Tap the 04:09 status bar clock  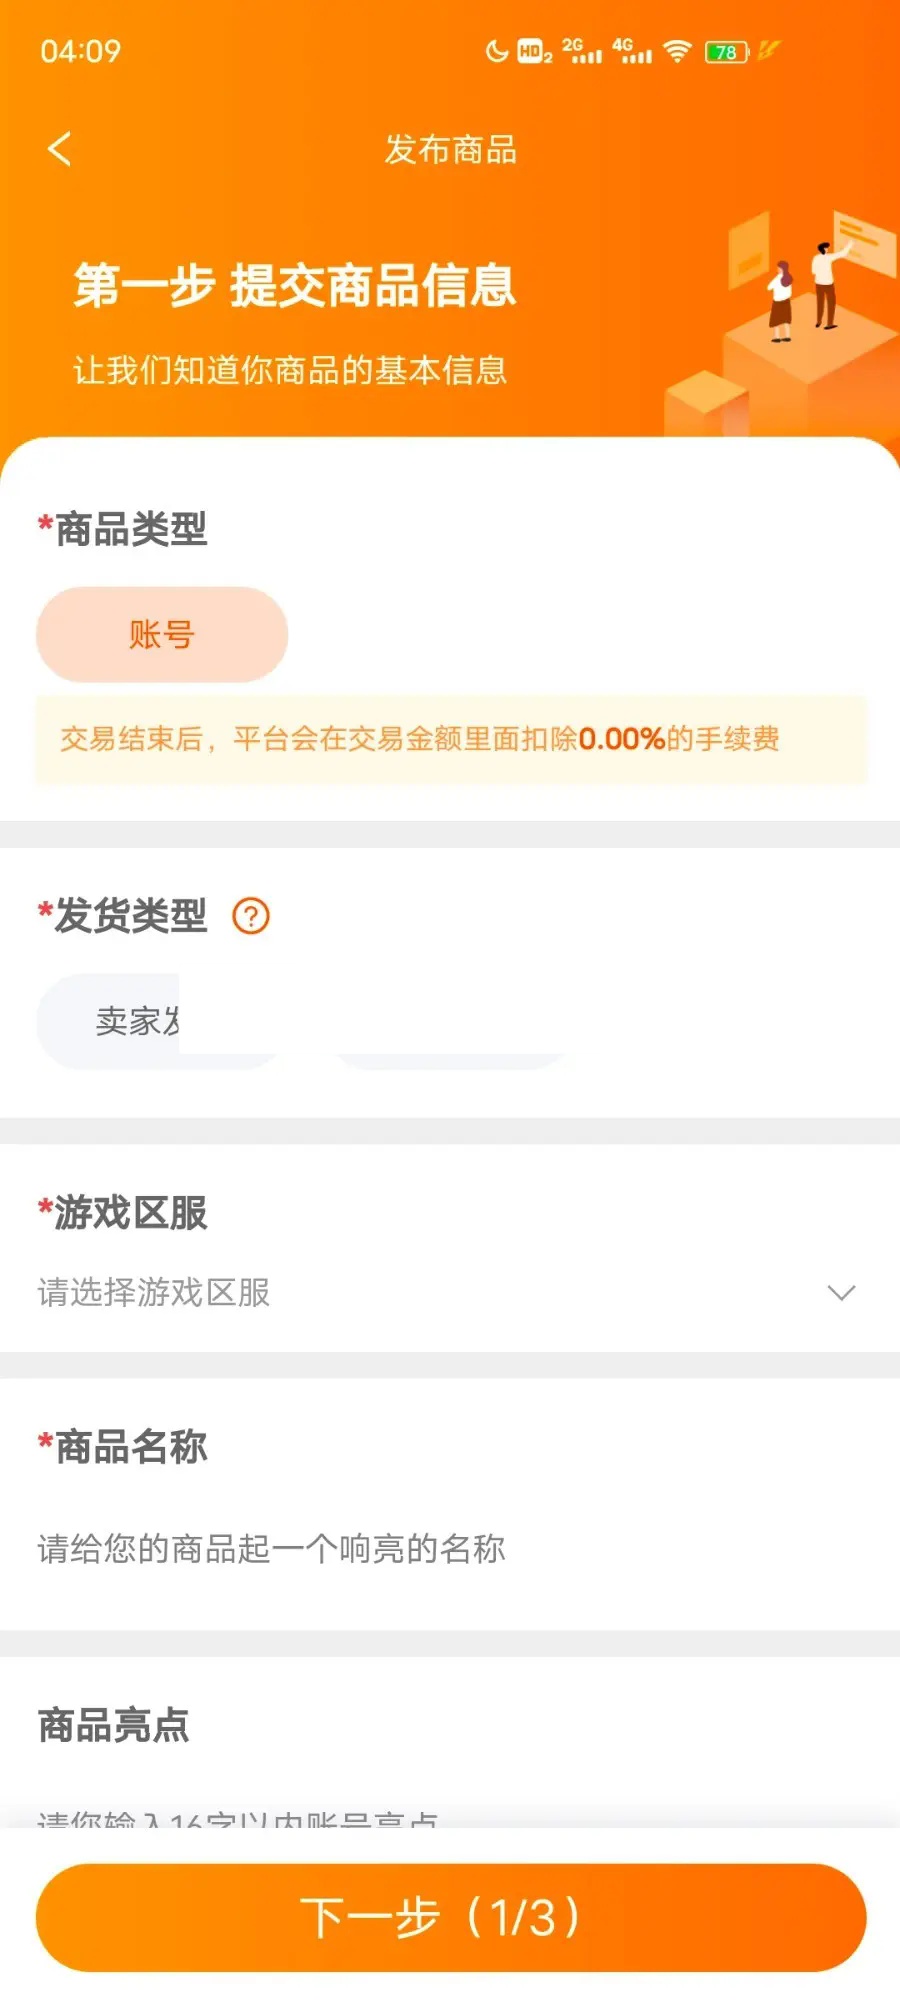coord(81,51)
